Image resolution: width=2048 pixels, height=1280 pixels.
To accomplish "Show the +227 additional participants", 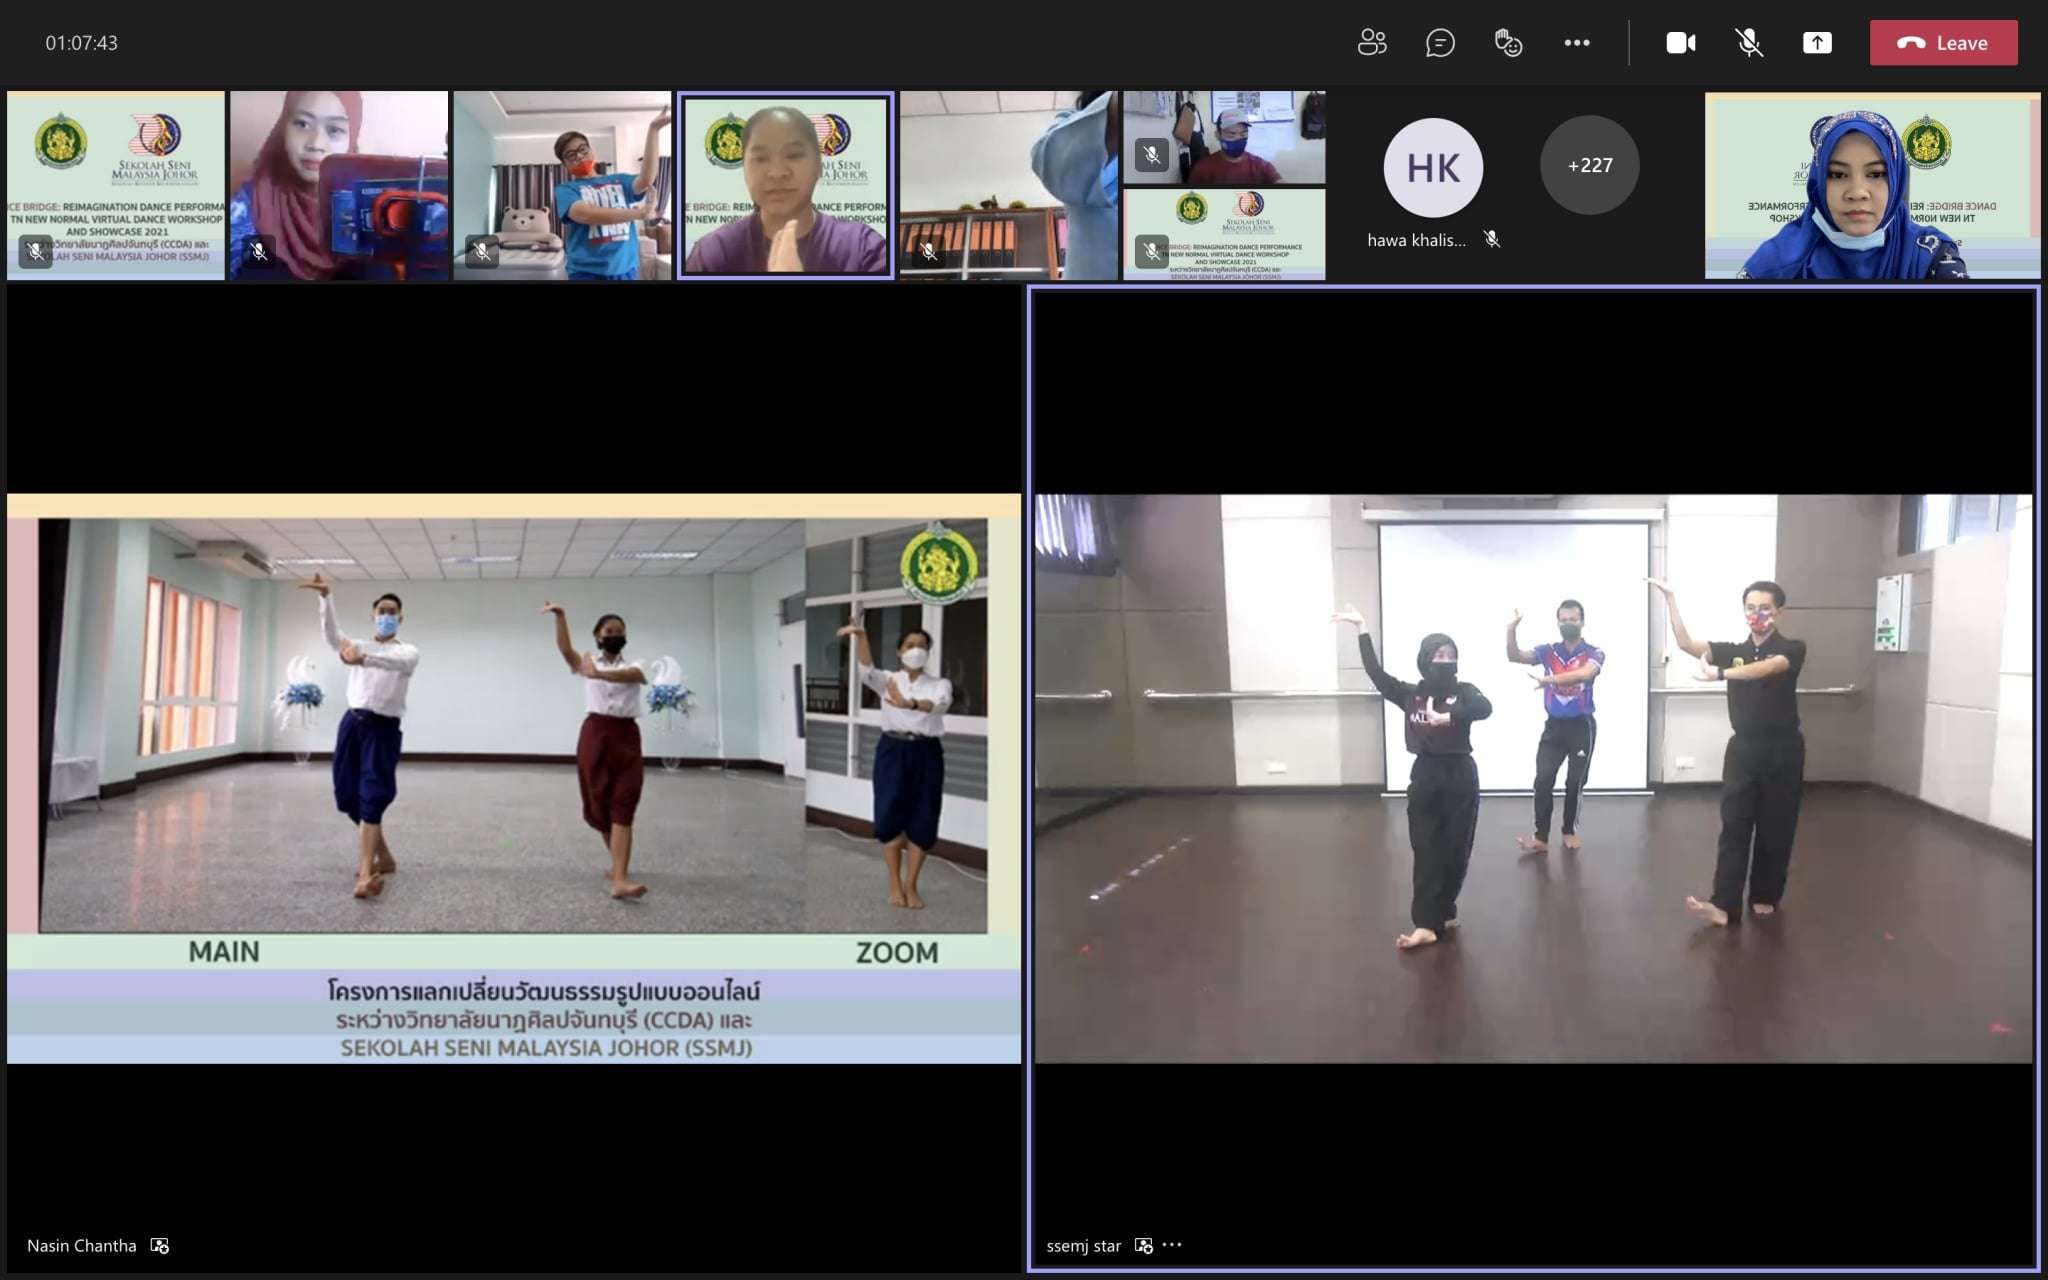I will coord(1589,165).
